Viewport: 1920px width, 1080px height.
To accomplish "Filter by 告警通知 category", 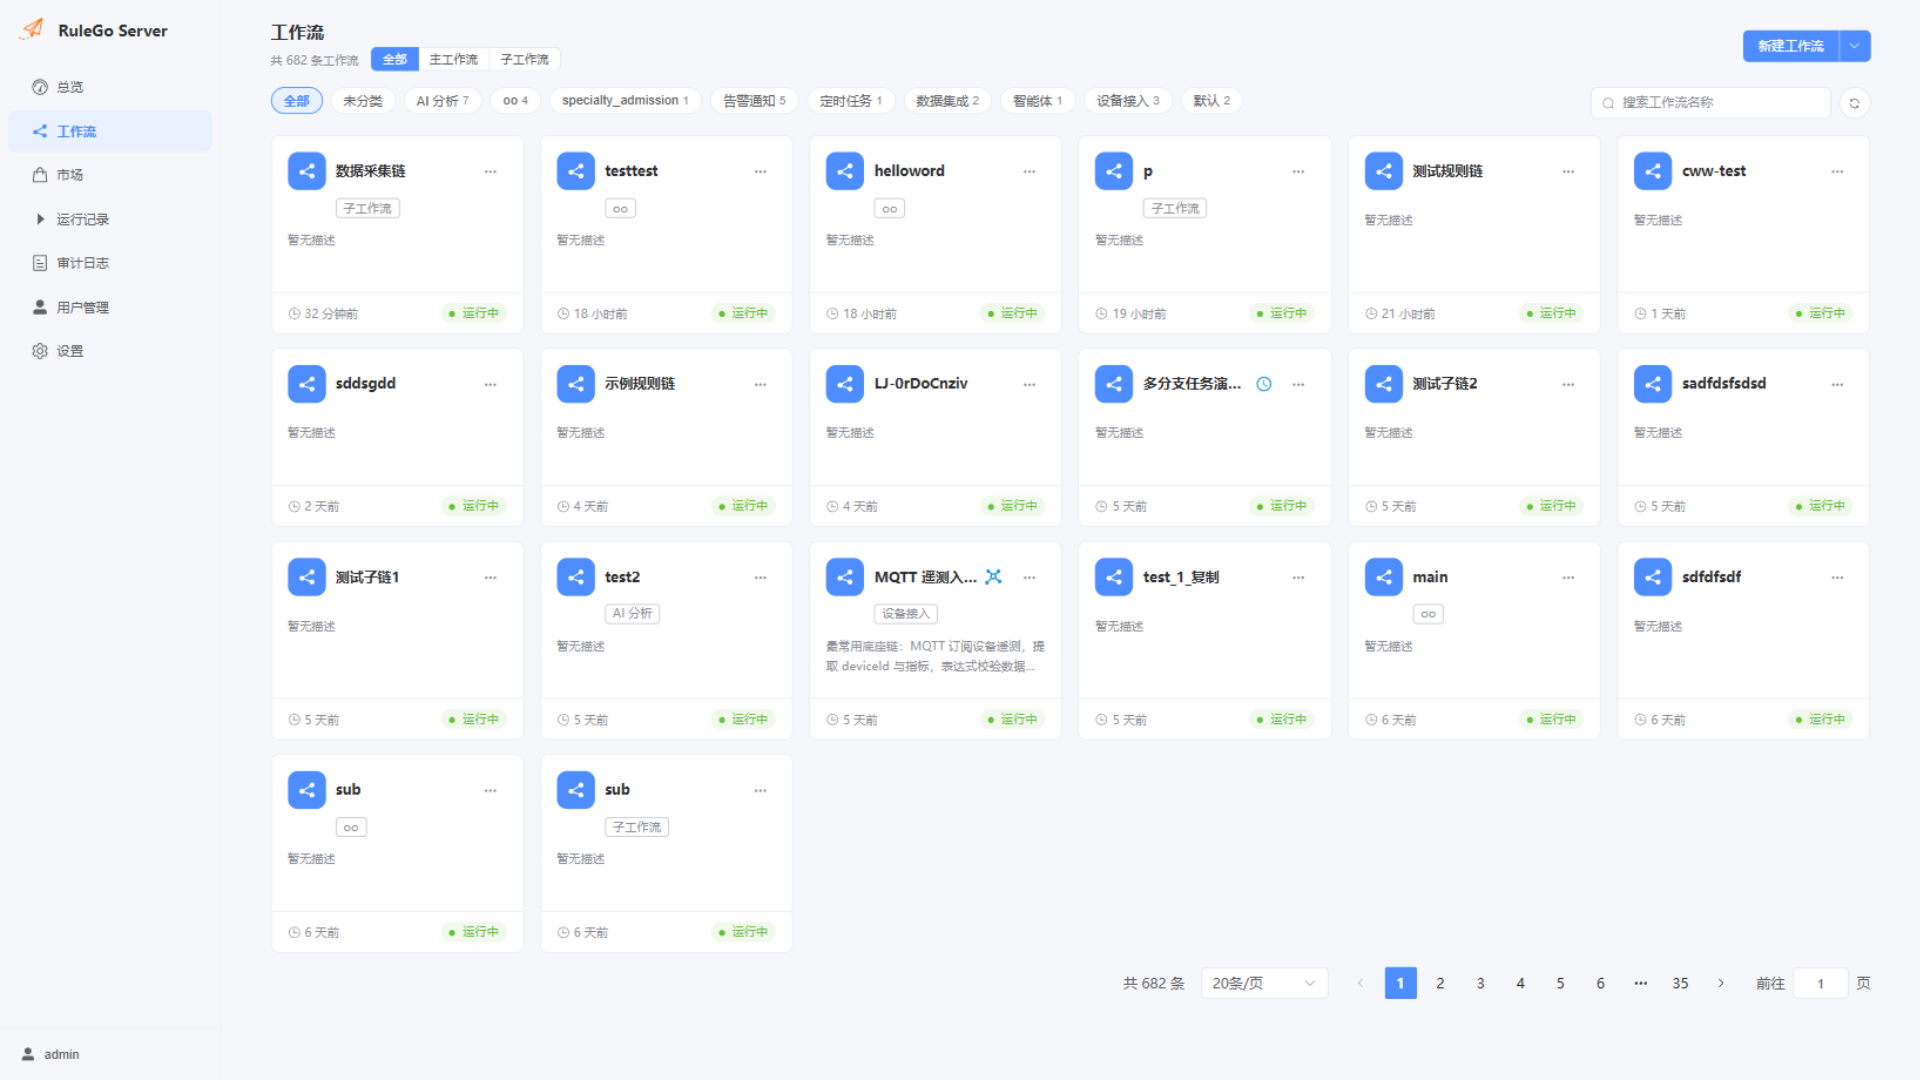I will coord(755,101).
